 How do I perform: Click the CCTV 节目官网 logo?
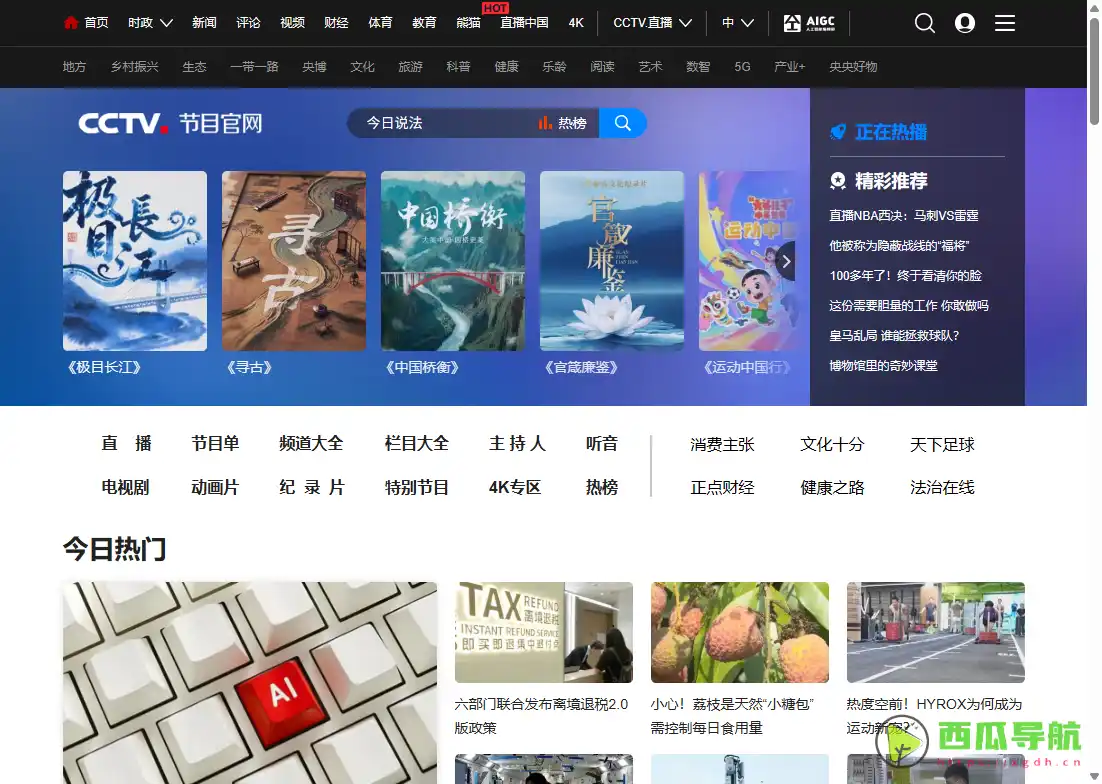point(170,123)
